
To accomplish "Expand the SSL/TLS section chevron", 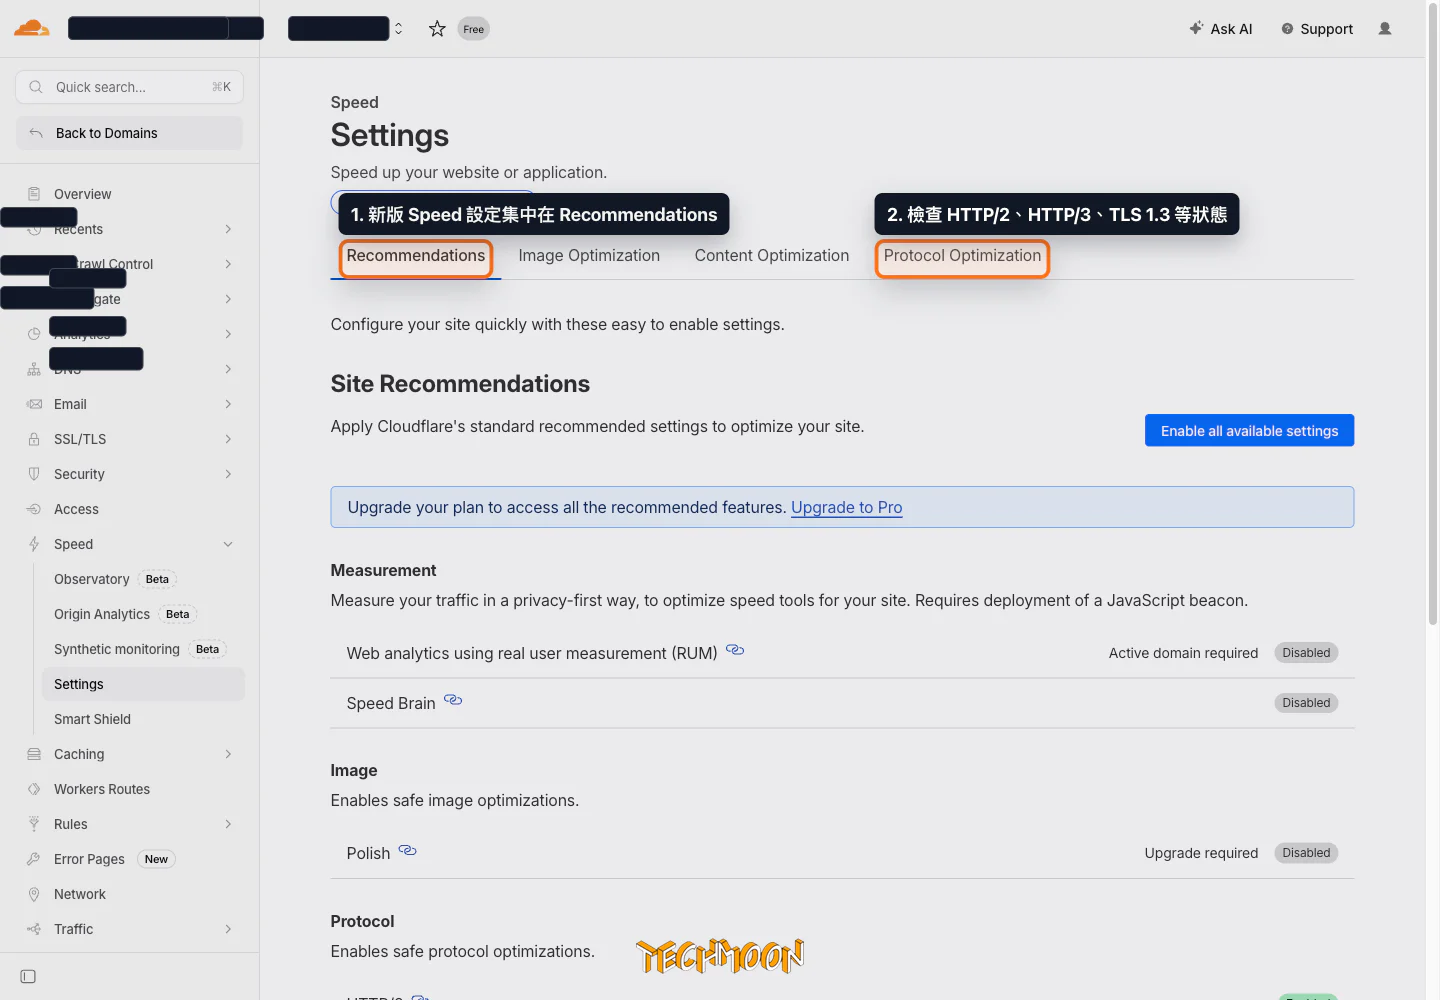I will pos(228,439).
